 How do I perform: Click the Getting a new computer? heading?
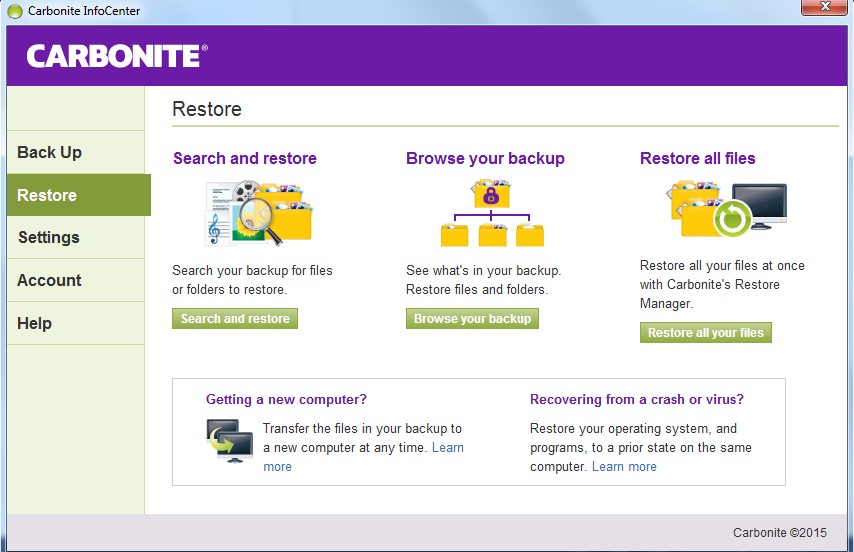coord(286,400)
